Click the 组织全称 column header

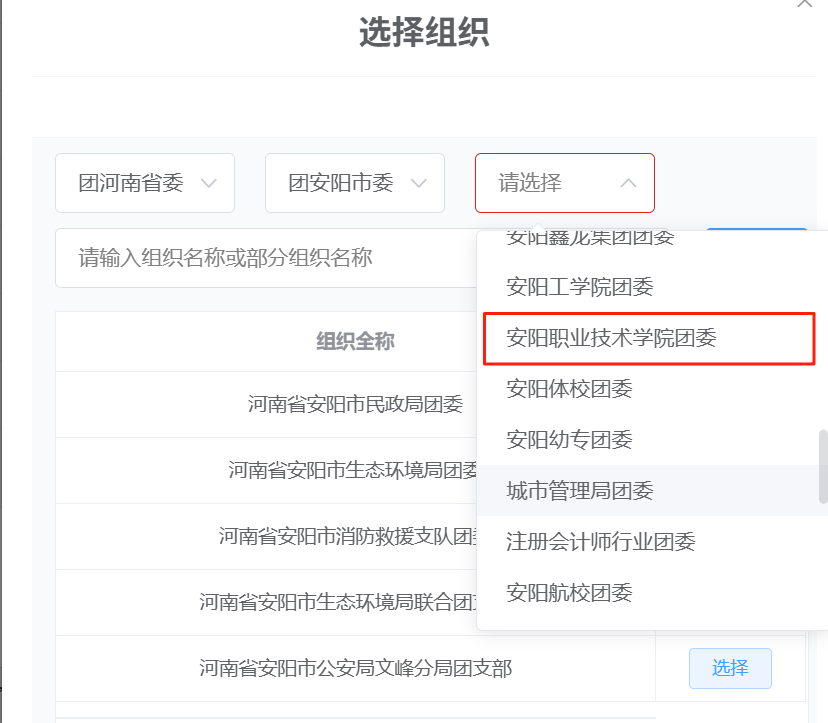pyautogui.click(x=355, y=341)
